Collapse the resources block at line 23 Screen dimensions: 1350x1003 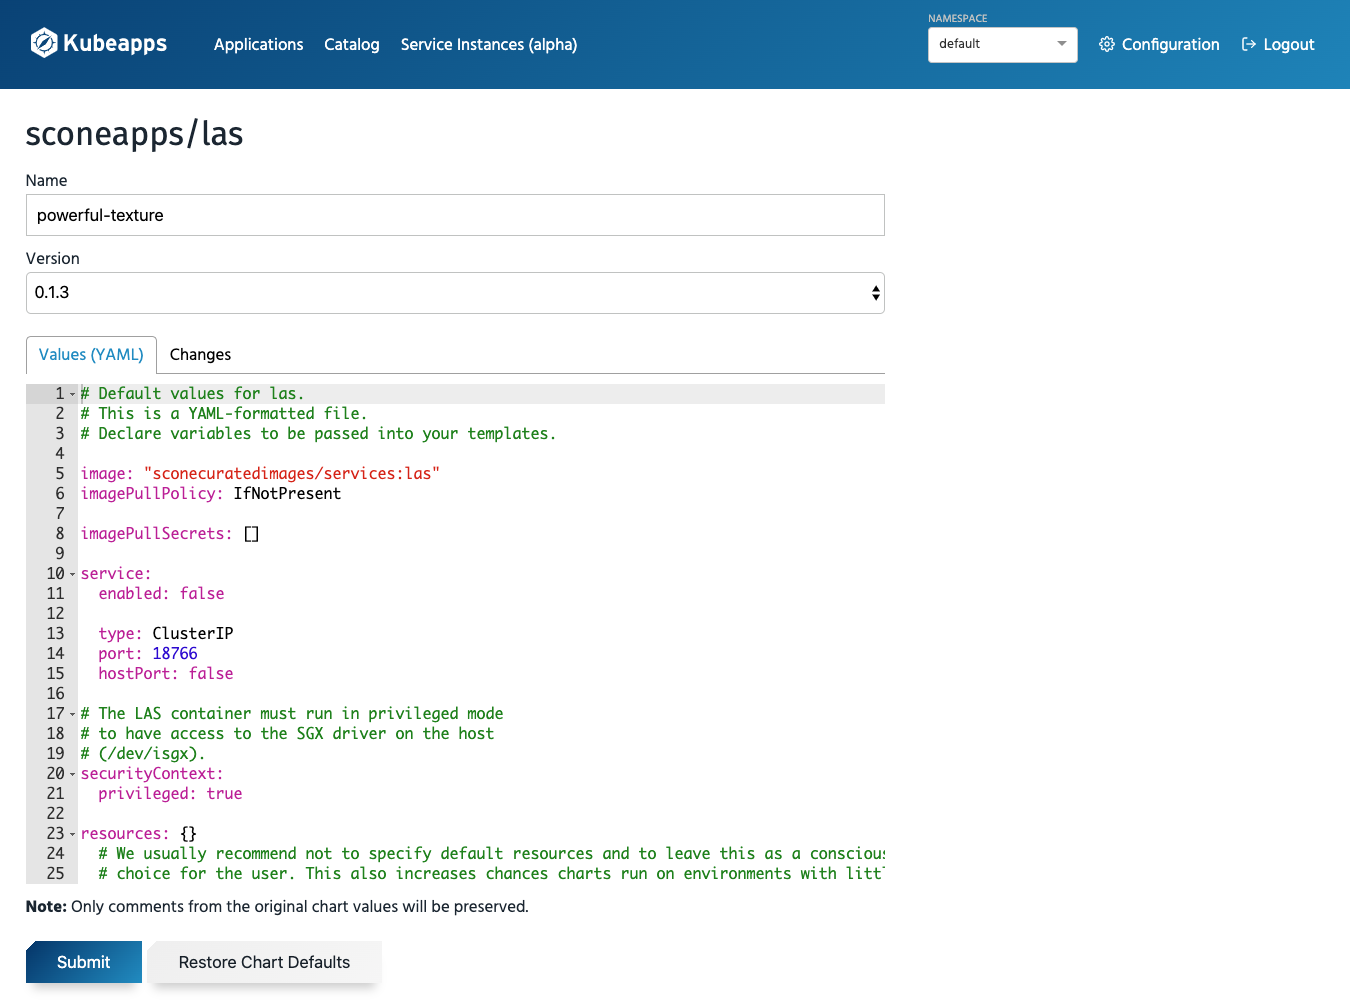pos(72,833)
